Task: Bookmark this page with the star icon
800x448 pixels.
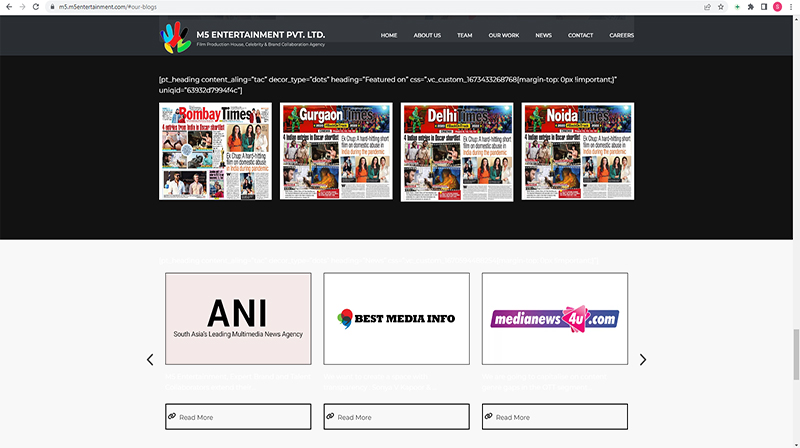Action: point(721,6)
